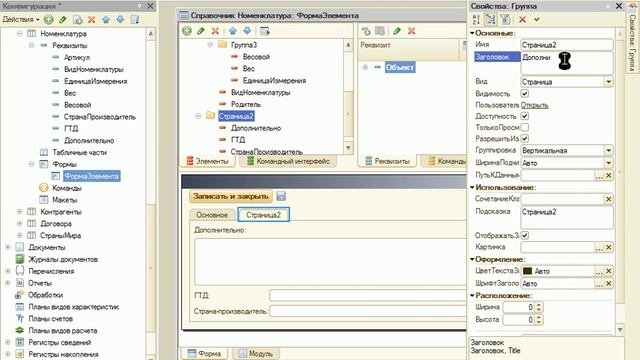Move form element up arrow

click(x=233, y=31)
